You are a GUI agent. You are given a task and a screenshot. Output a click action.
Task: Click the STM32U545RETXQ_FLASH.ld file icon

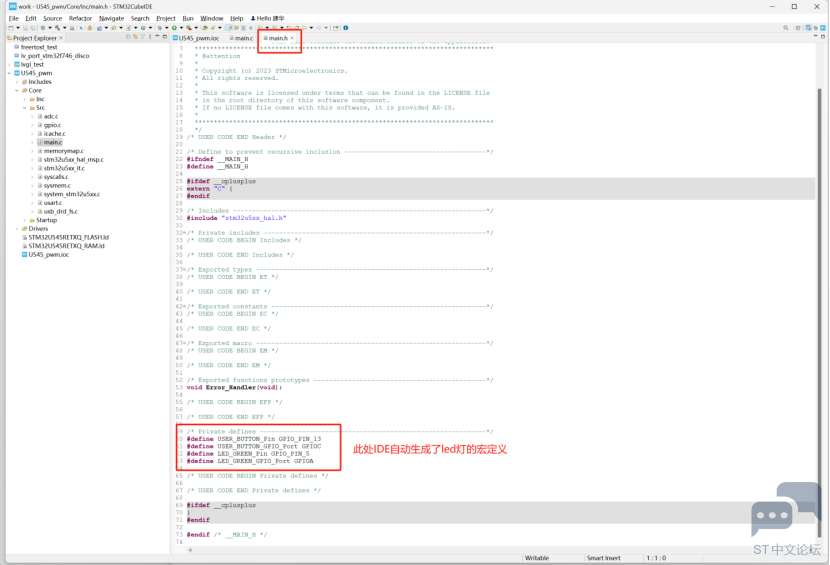(24, 237)
